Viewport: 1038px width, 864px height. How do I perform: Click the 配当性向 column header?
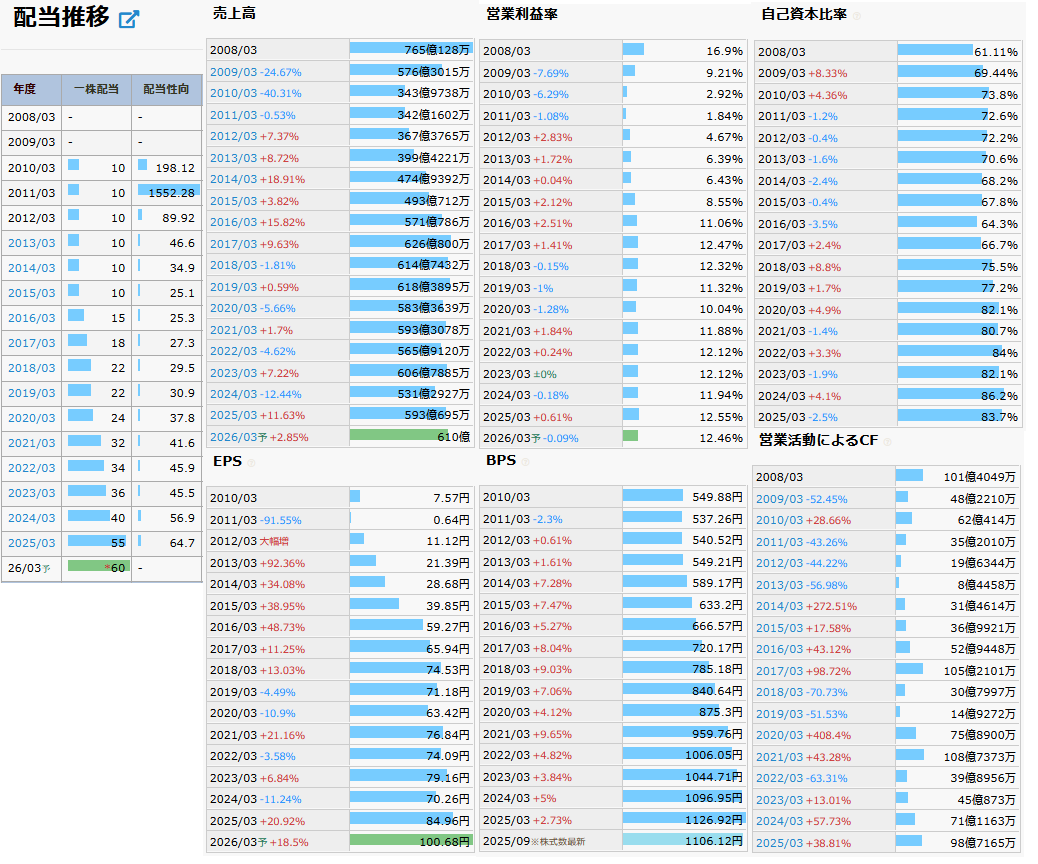(166, 89)
